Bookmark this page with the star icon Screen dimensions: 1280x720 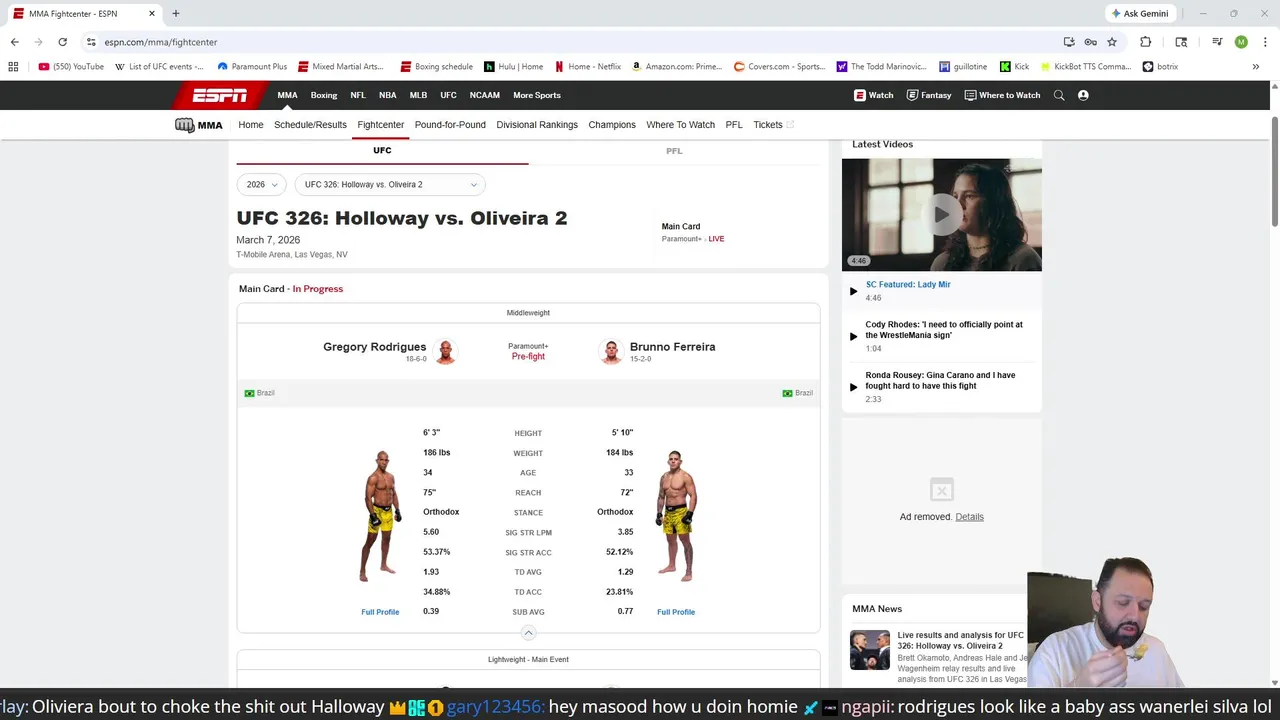pyautogui.click(x=1112, y=42)
